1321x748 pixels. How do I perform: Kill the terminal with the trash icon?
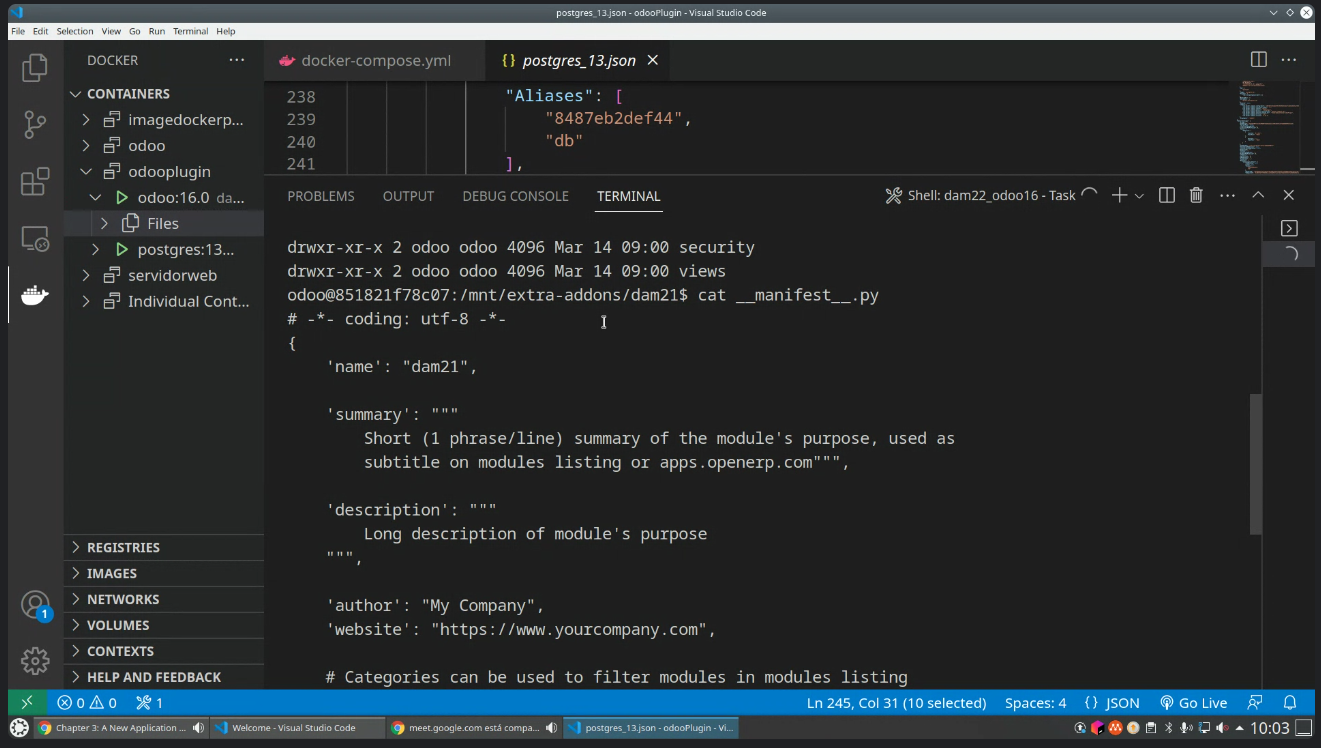pos(1196,195)
